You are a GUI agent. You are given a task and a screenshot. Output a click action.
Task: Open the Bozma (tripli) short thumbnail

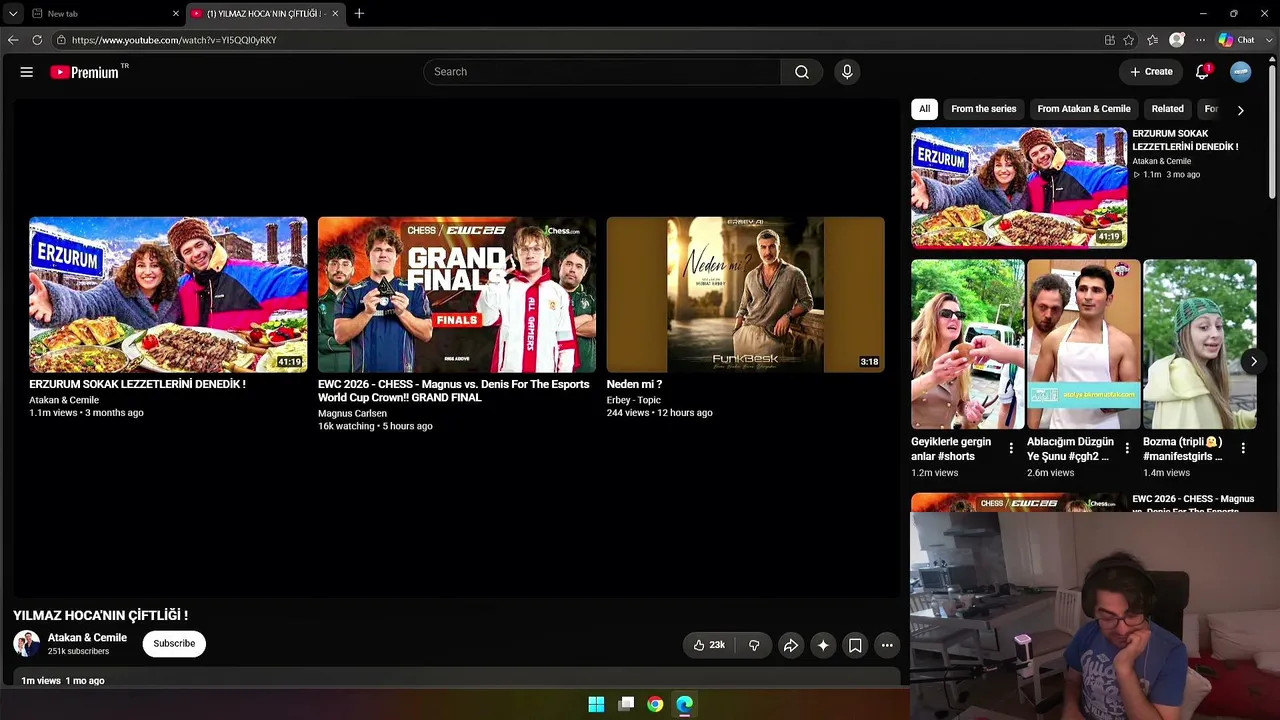coord(1200,345)
